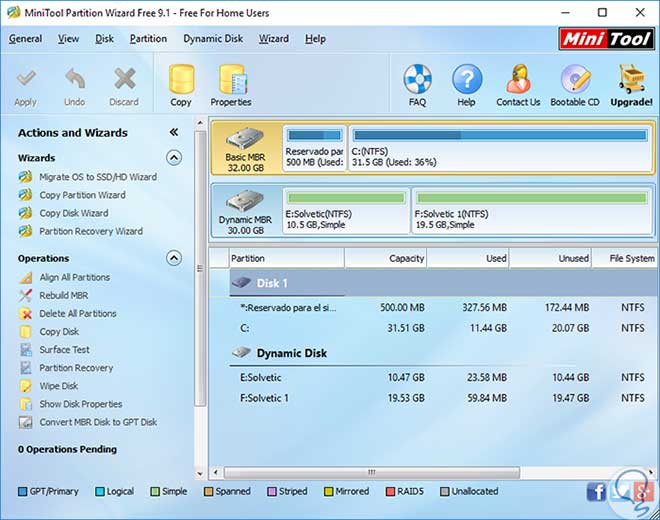660x520 pixels.
Task: Select the F:Solvetic 1 row
Action: [433, 398]
